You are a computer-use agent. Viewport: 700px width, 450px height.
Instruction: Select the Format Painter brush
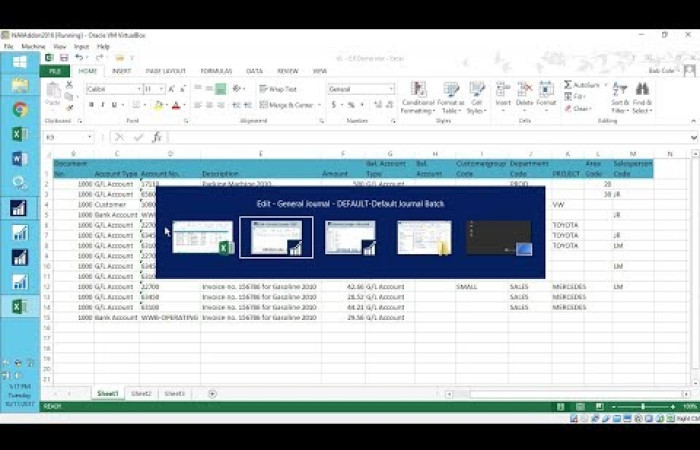coord(69,108)
